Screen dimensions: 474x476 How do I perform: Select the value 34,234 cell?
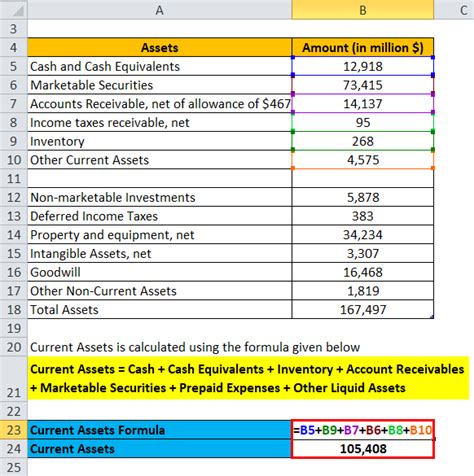[x=363, y=235]
